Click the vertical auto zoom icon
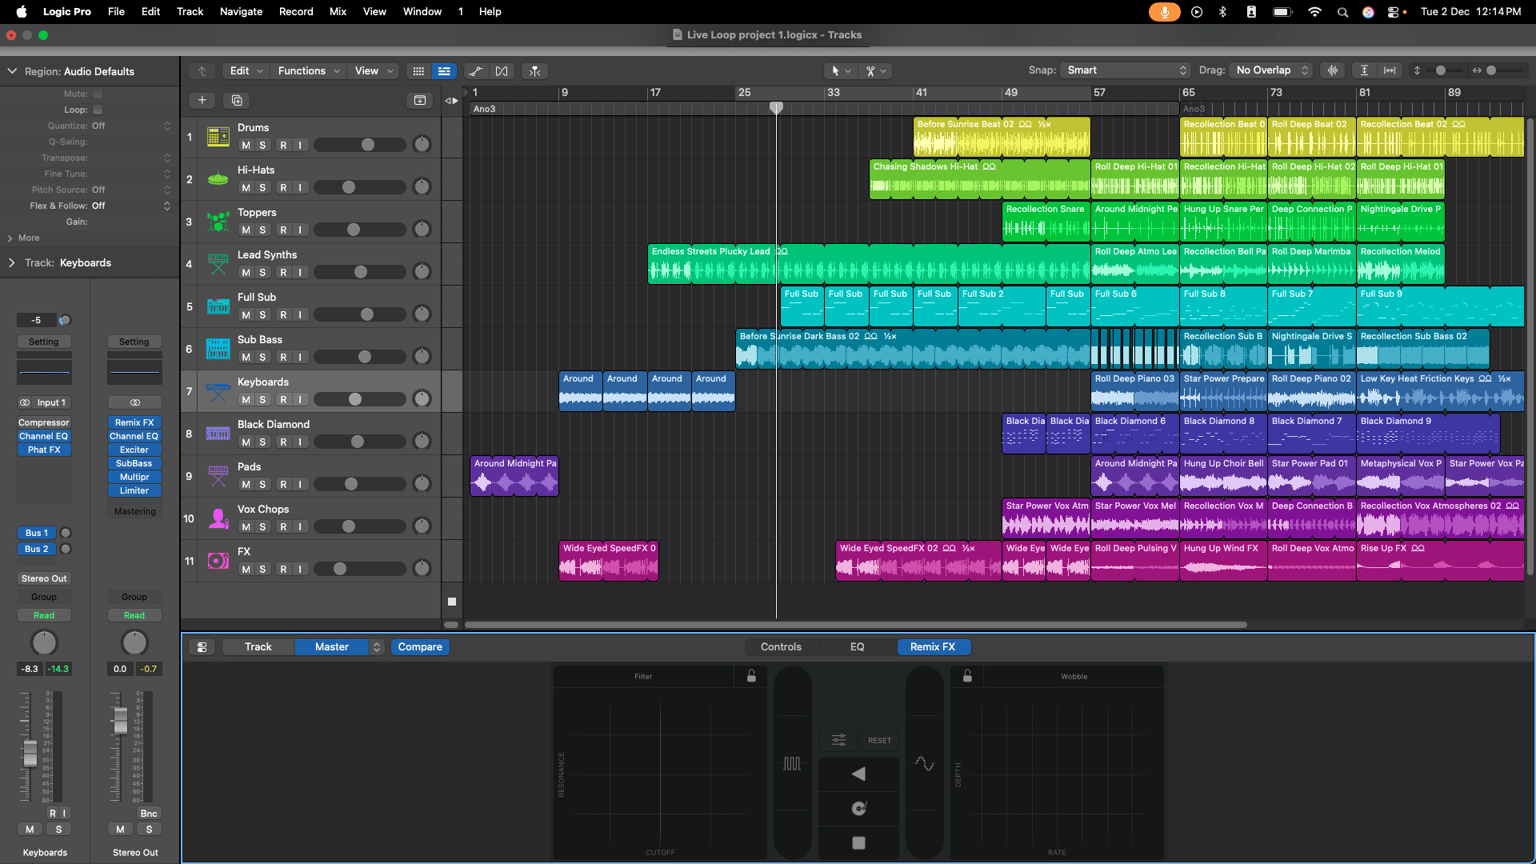 (1364, 70)
